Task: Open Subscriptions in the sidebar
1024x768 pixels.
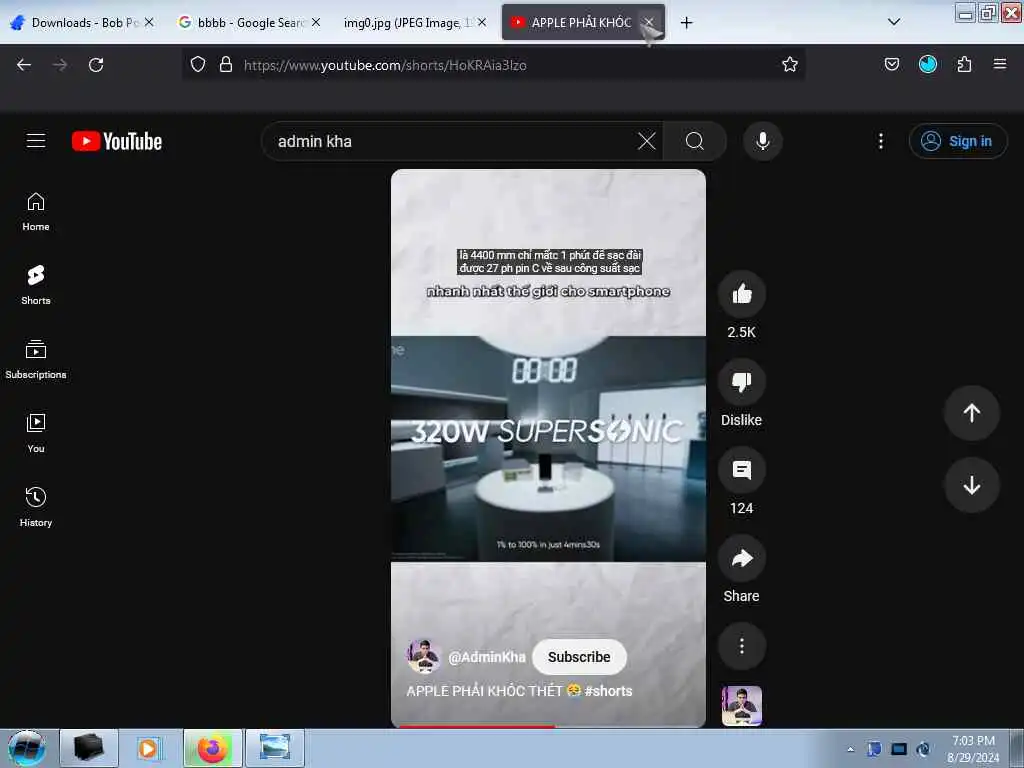Action: click(36, 360)
